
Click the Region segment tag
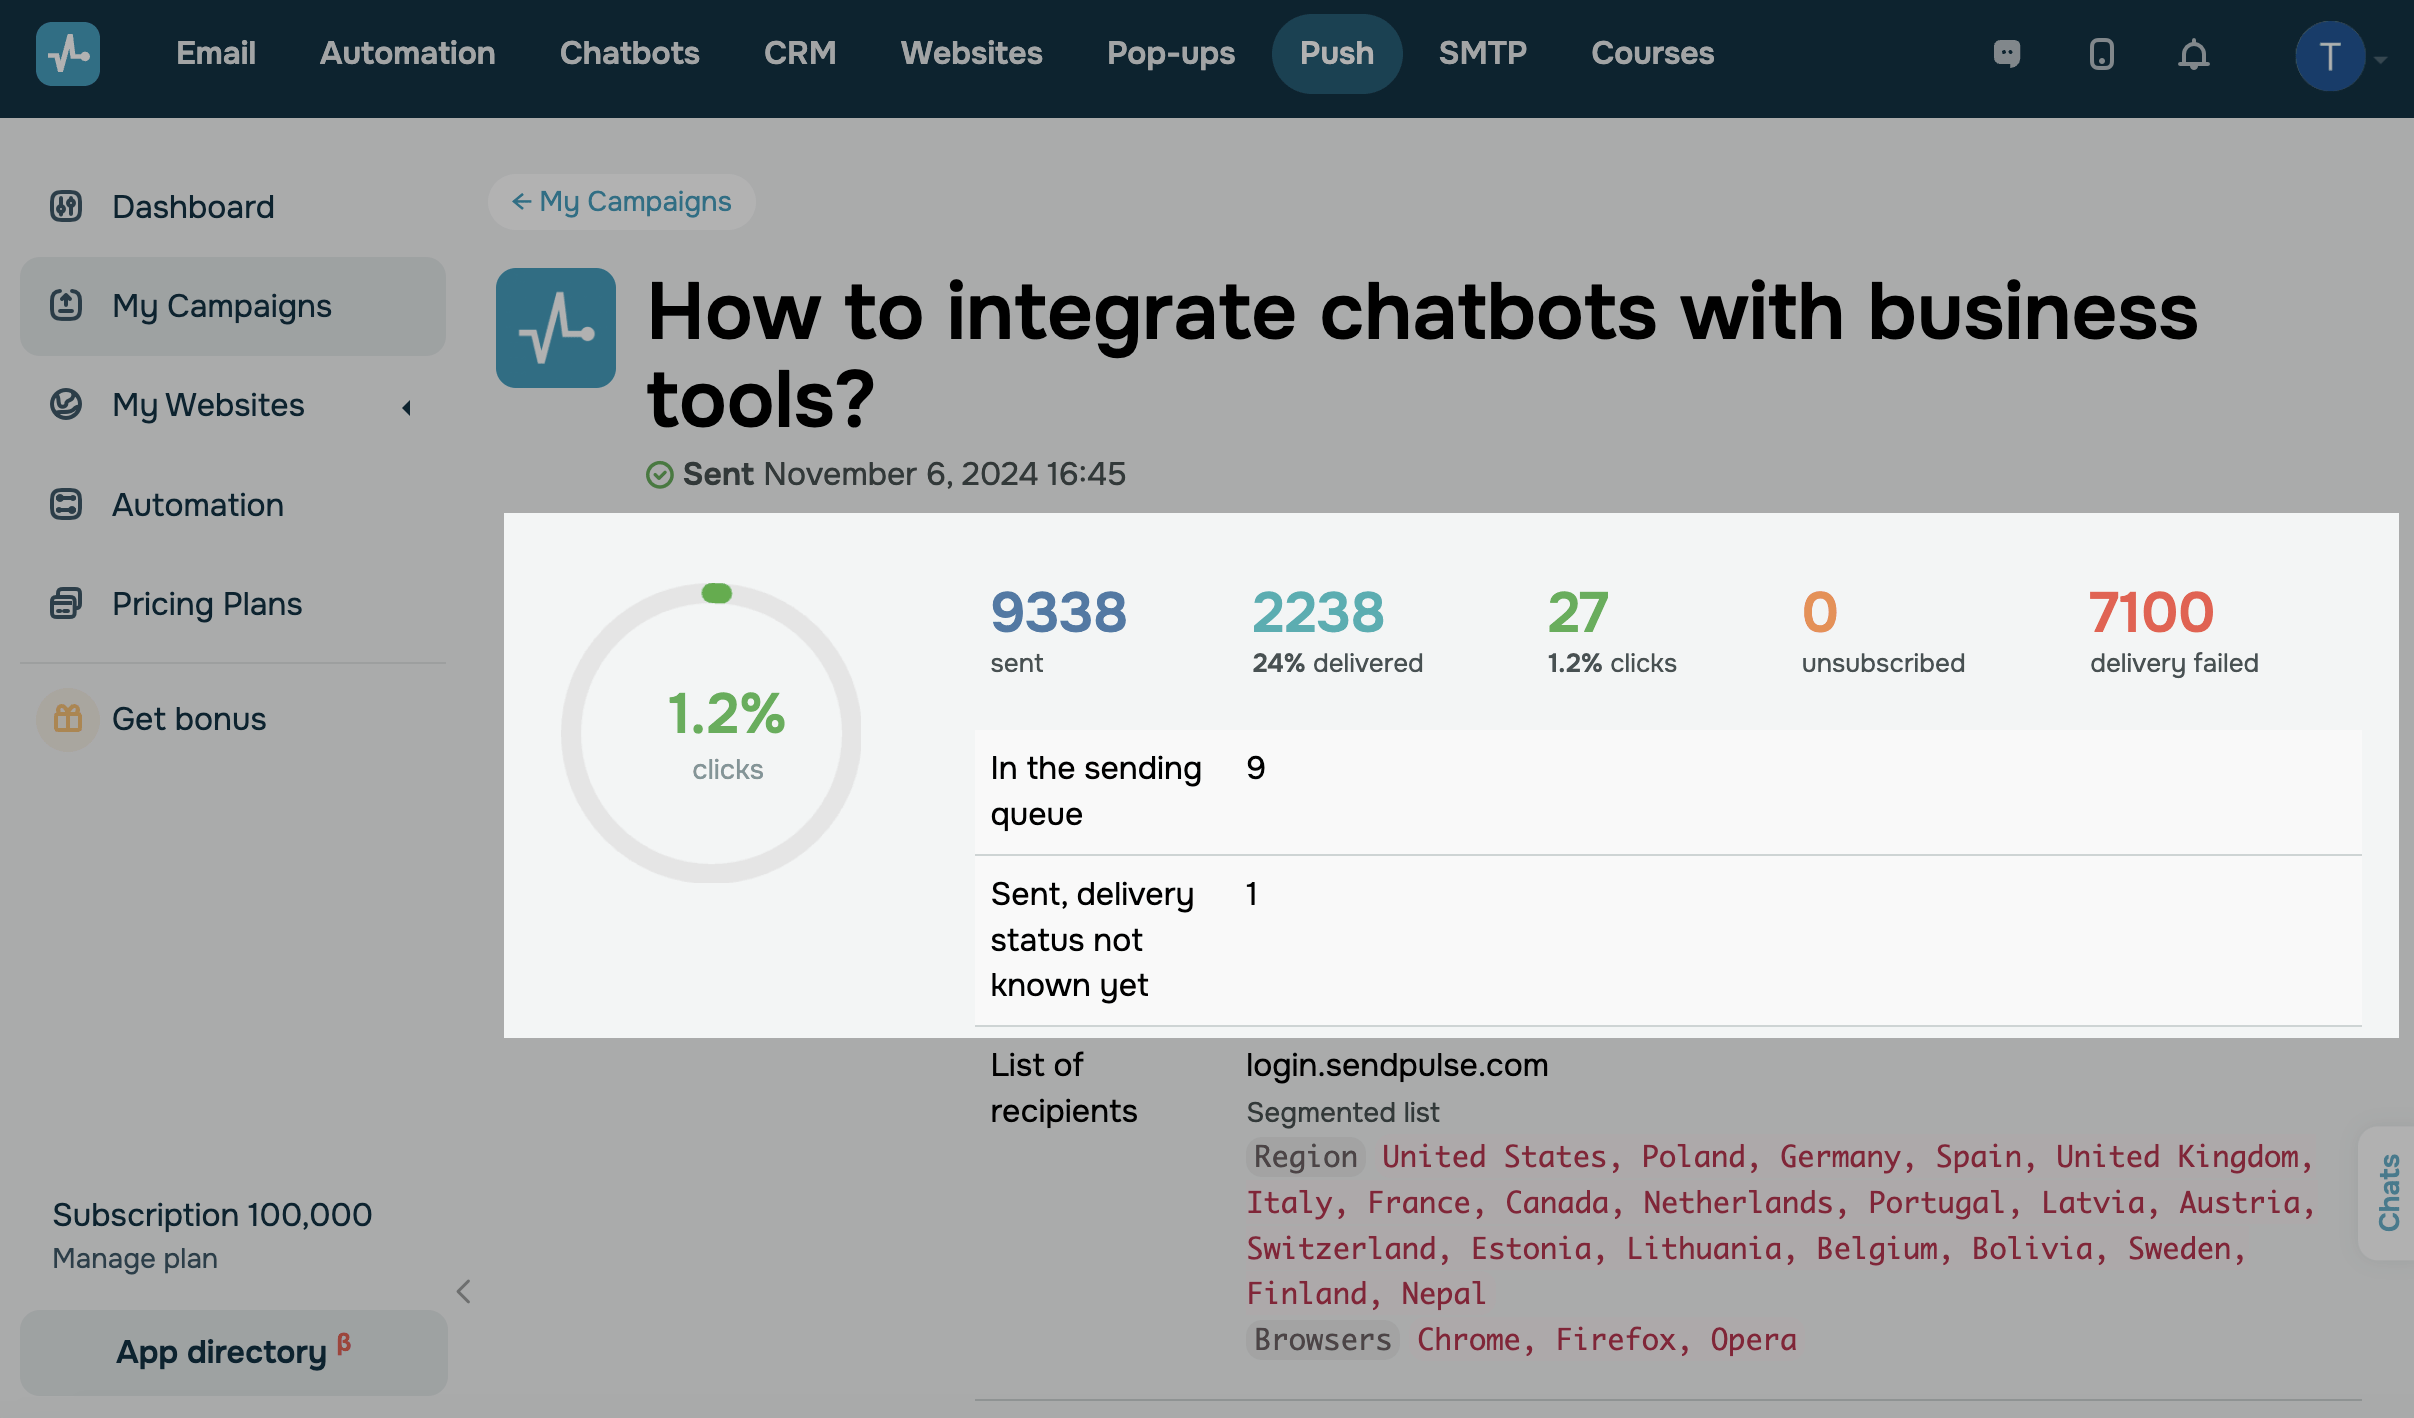click(1305, 1157)
